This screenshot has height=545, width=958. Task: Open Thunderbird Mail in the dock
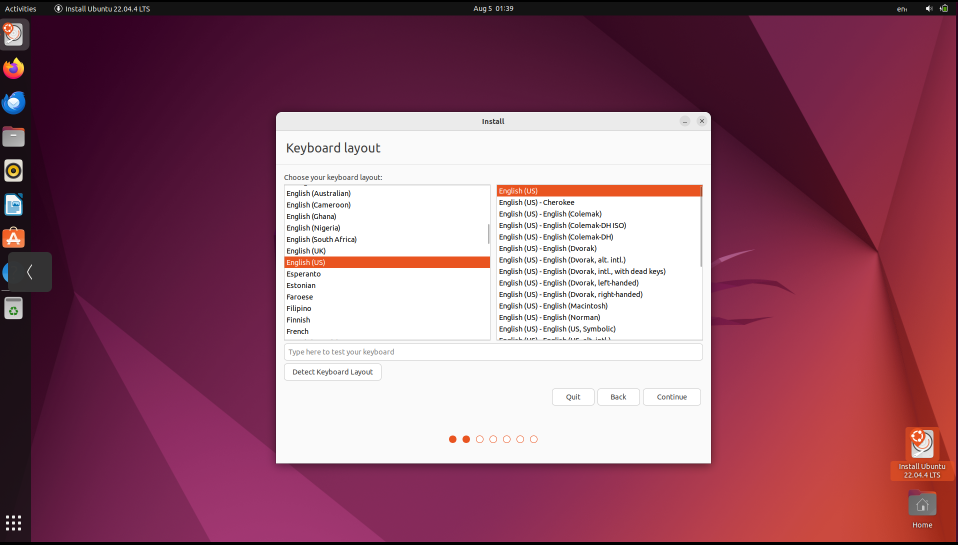tap(13, 103)
